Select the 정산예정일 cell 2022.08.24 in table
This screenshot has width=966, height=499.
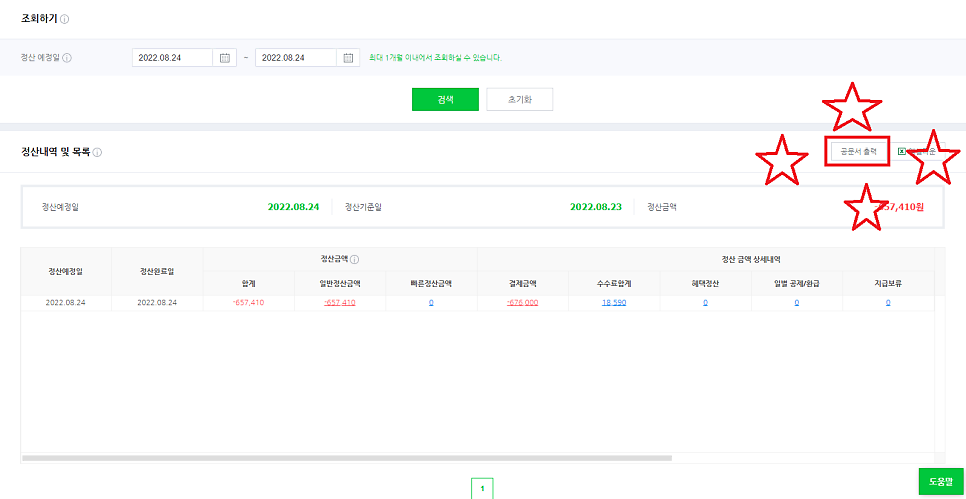pos(66,302)
